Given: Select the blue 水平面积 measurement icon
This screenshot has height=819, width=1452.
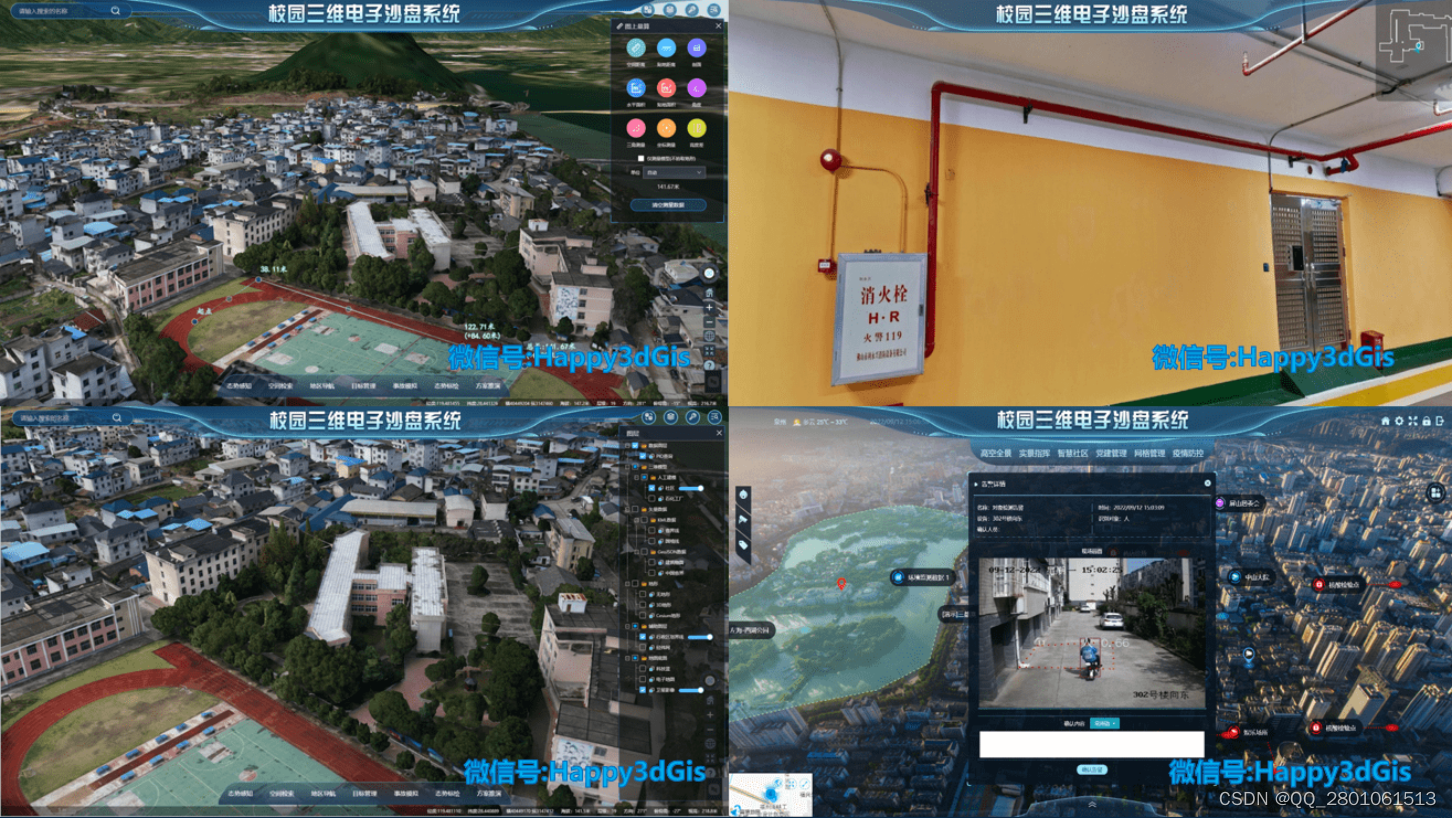Looking at the screenshot, I should (x=636, y=88).
